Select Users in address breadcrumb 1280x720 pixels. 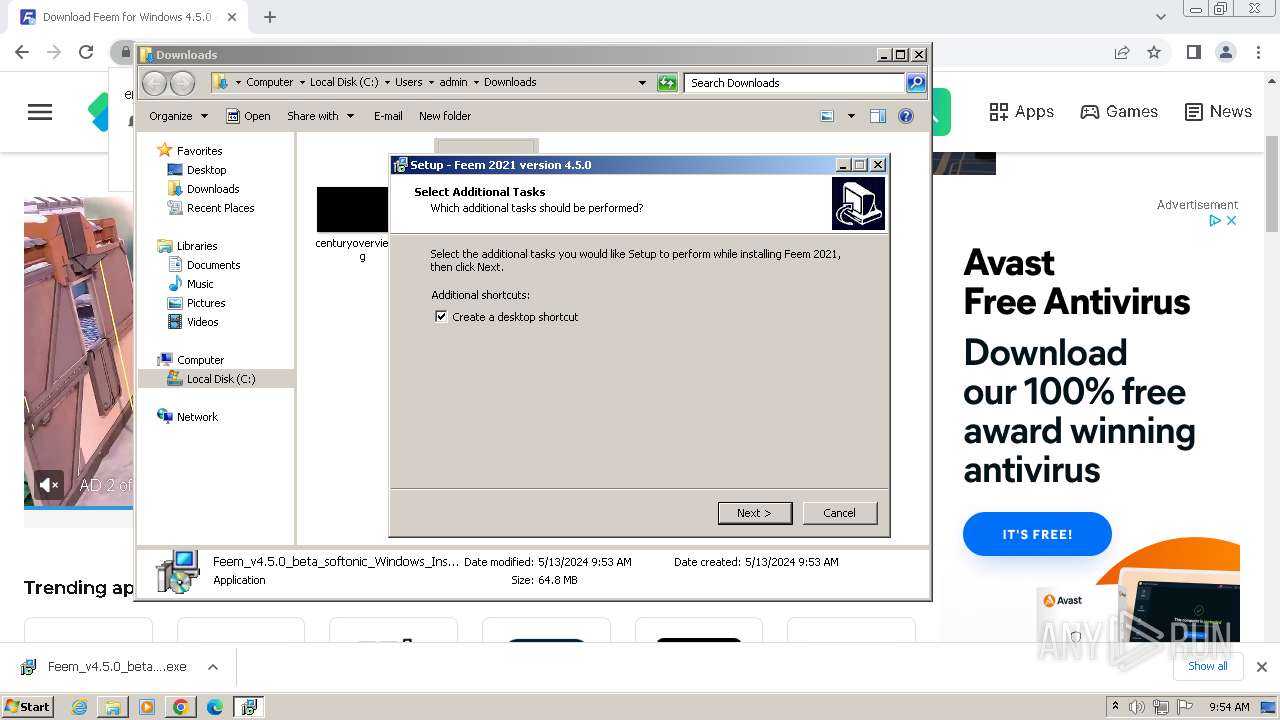pyautogui.click(x=408, y=82)
